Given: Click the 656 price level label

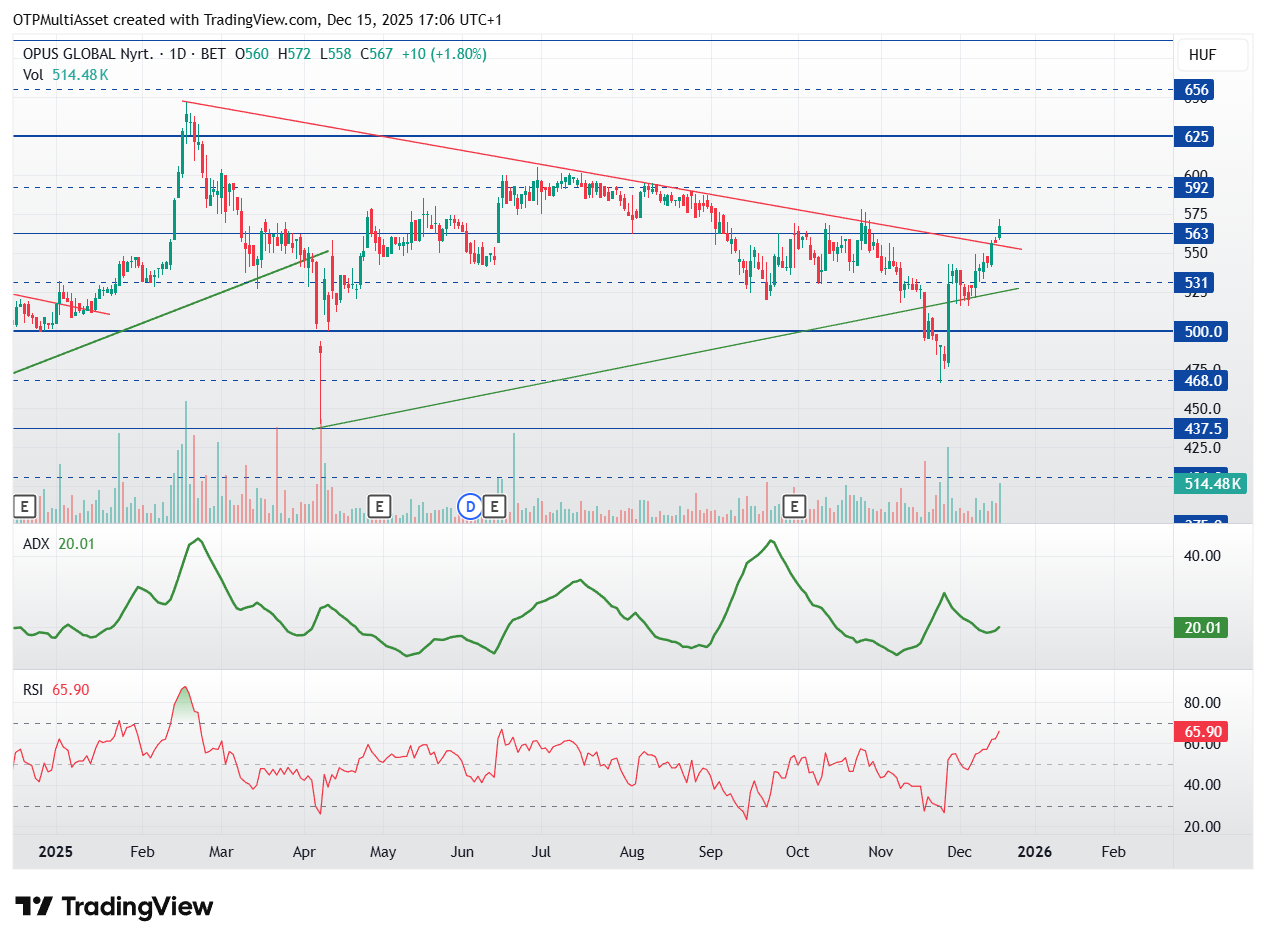Looking at the screenshot, I should [x=1197, y=90].
